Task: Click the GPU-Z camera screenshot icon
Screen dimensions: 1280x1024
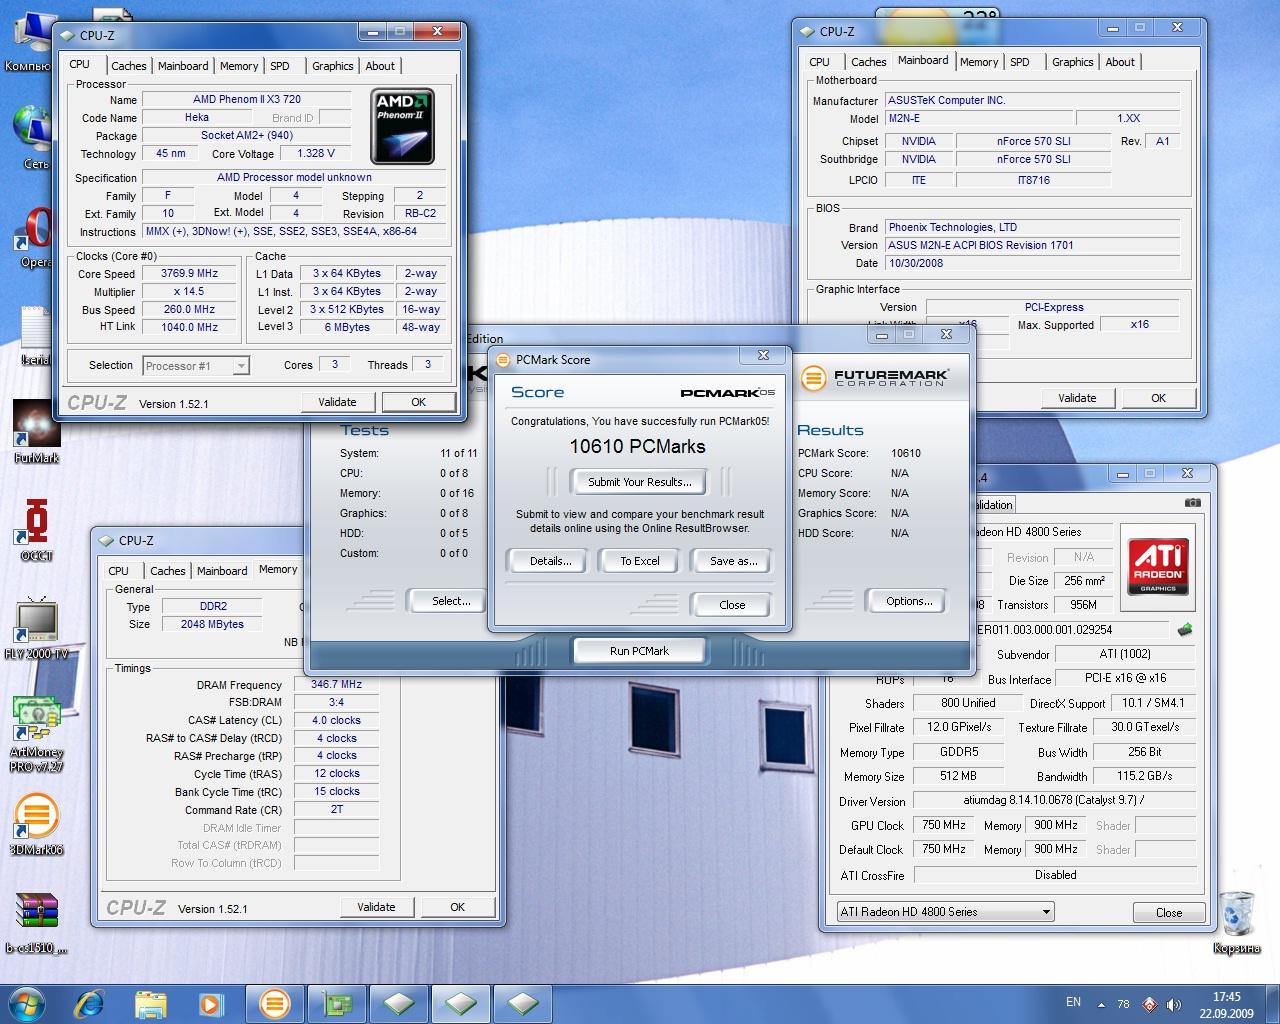Action: [1192, 503]
